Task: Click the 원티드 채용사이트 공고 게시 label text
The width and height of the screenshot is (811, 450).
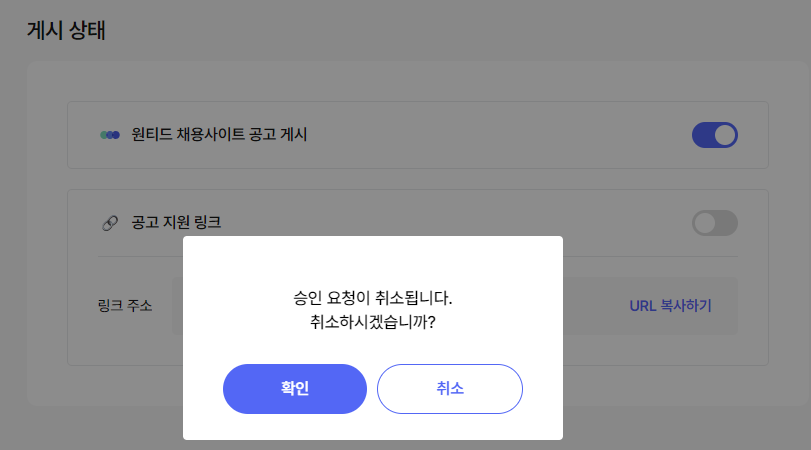Action: tap(219, 134)
